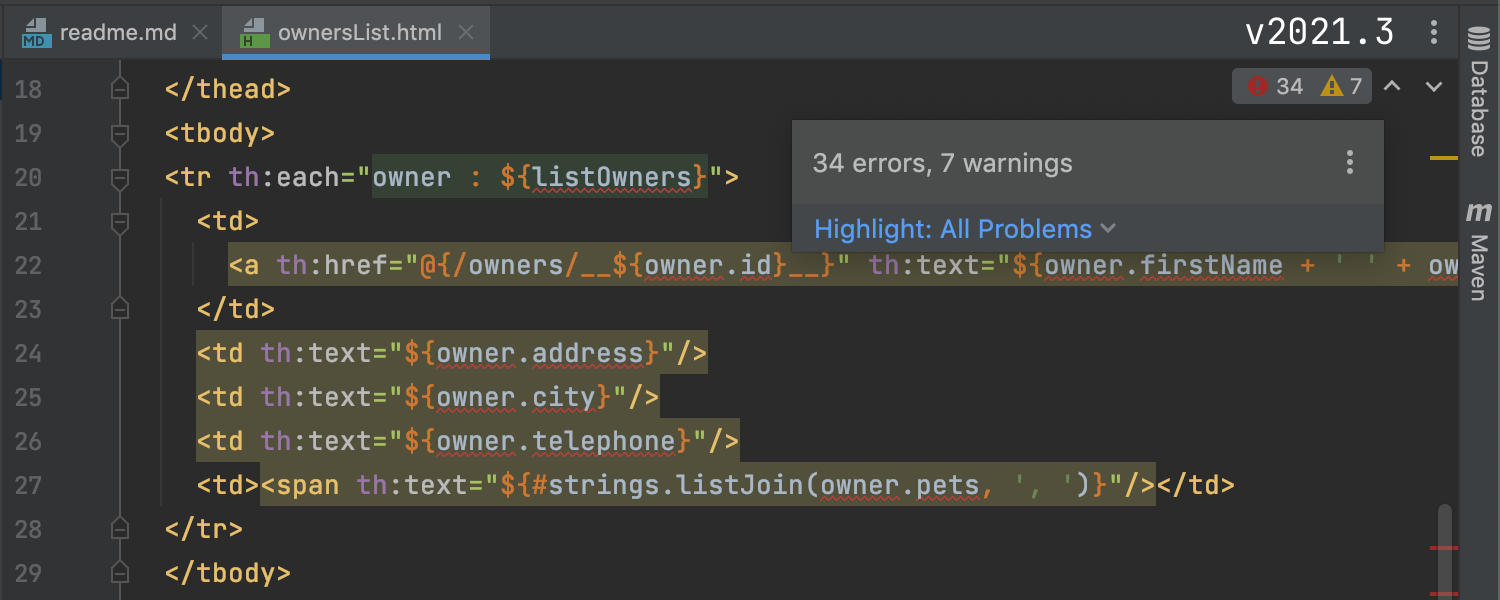This screenshot has width=1500, height=600.
Task: Collapse the tbody block on line 19
Action: pyautogui.click(x=120, y=134)
